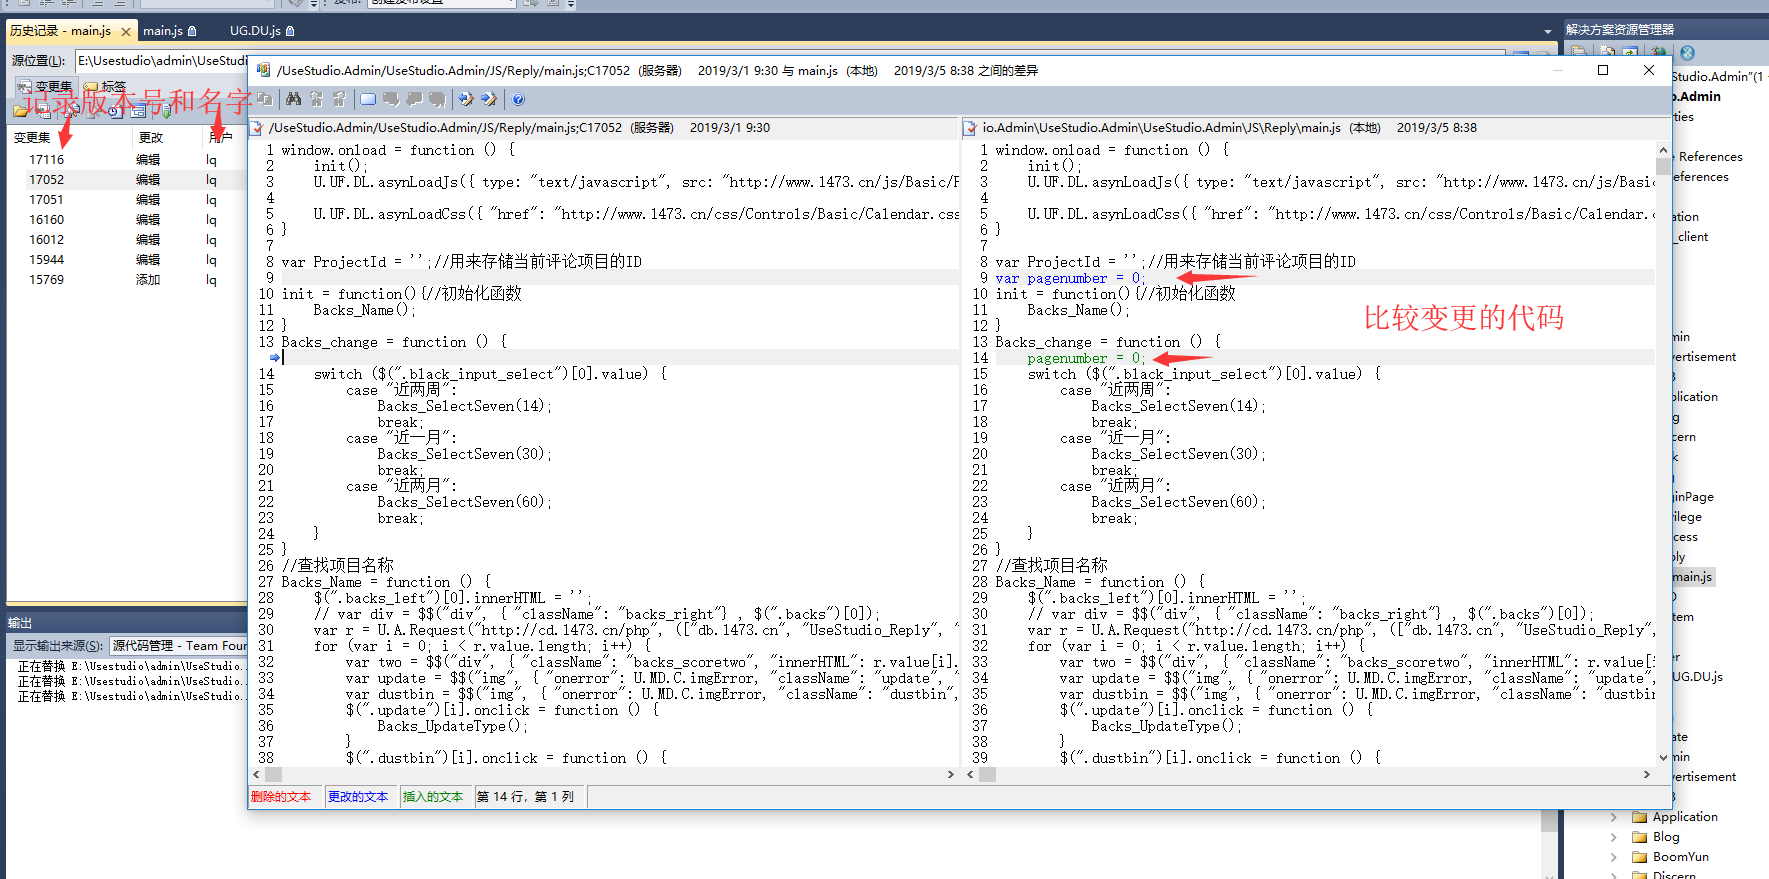Click the copy icon in diff toolbar
Viewport: 1769px width, 879px height.
click(x=265, y=99)
